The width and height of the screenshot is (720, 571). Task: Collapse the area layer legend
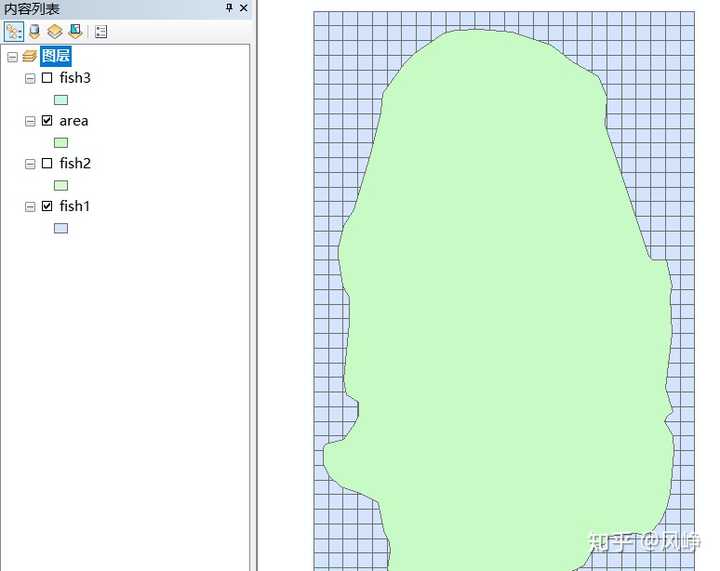(x=30, y=121)
